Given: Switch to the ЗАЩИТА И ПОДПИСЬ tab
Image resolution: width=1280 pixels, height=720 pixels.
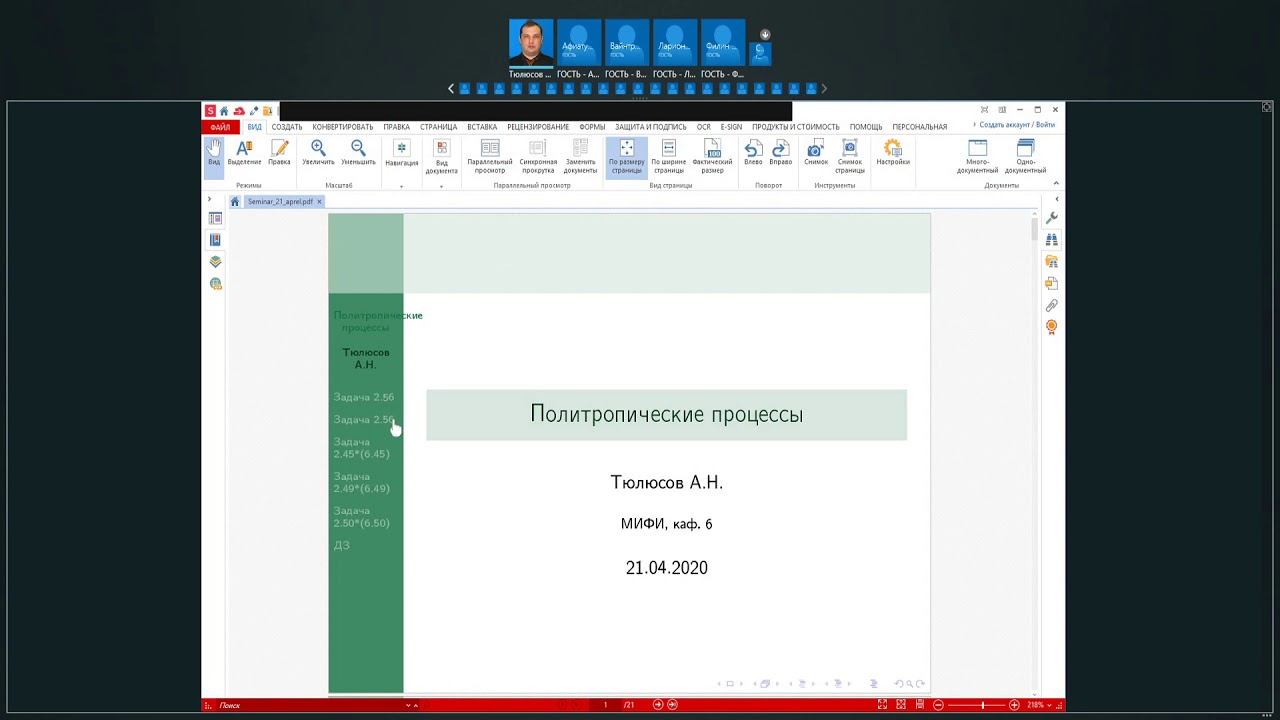Looking at the screenshot, I should pos(651,127).
